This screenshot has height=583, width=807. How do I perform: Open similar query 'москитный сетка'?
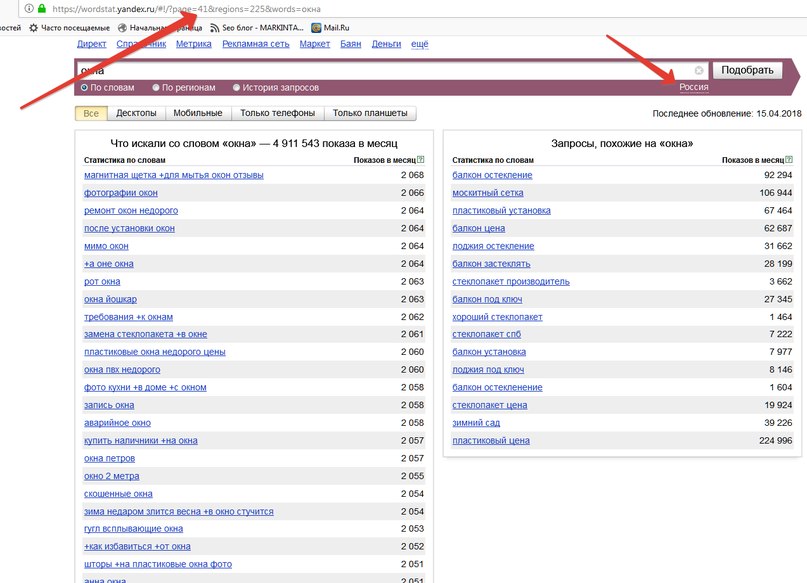pyautogui.click(x=487, y=192)
